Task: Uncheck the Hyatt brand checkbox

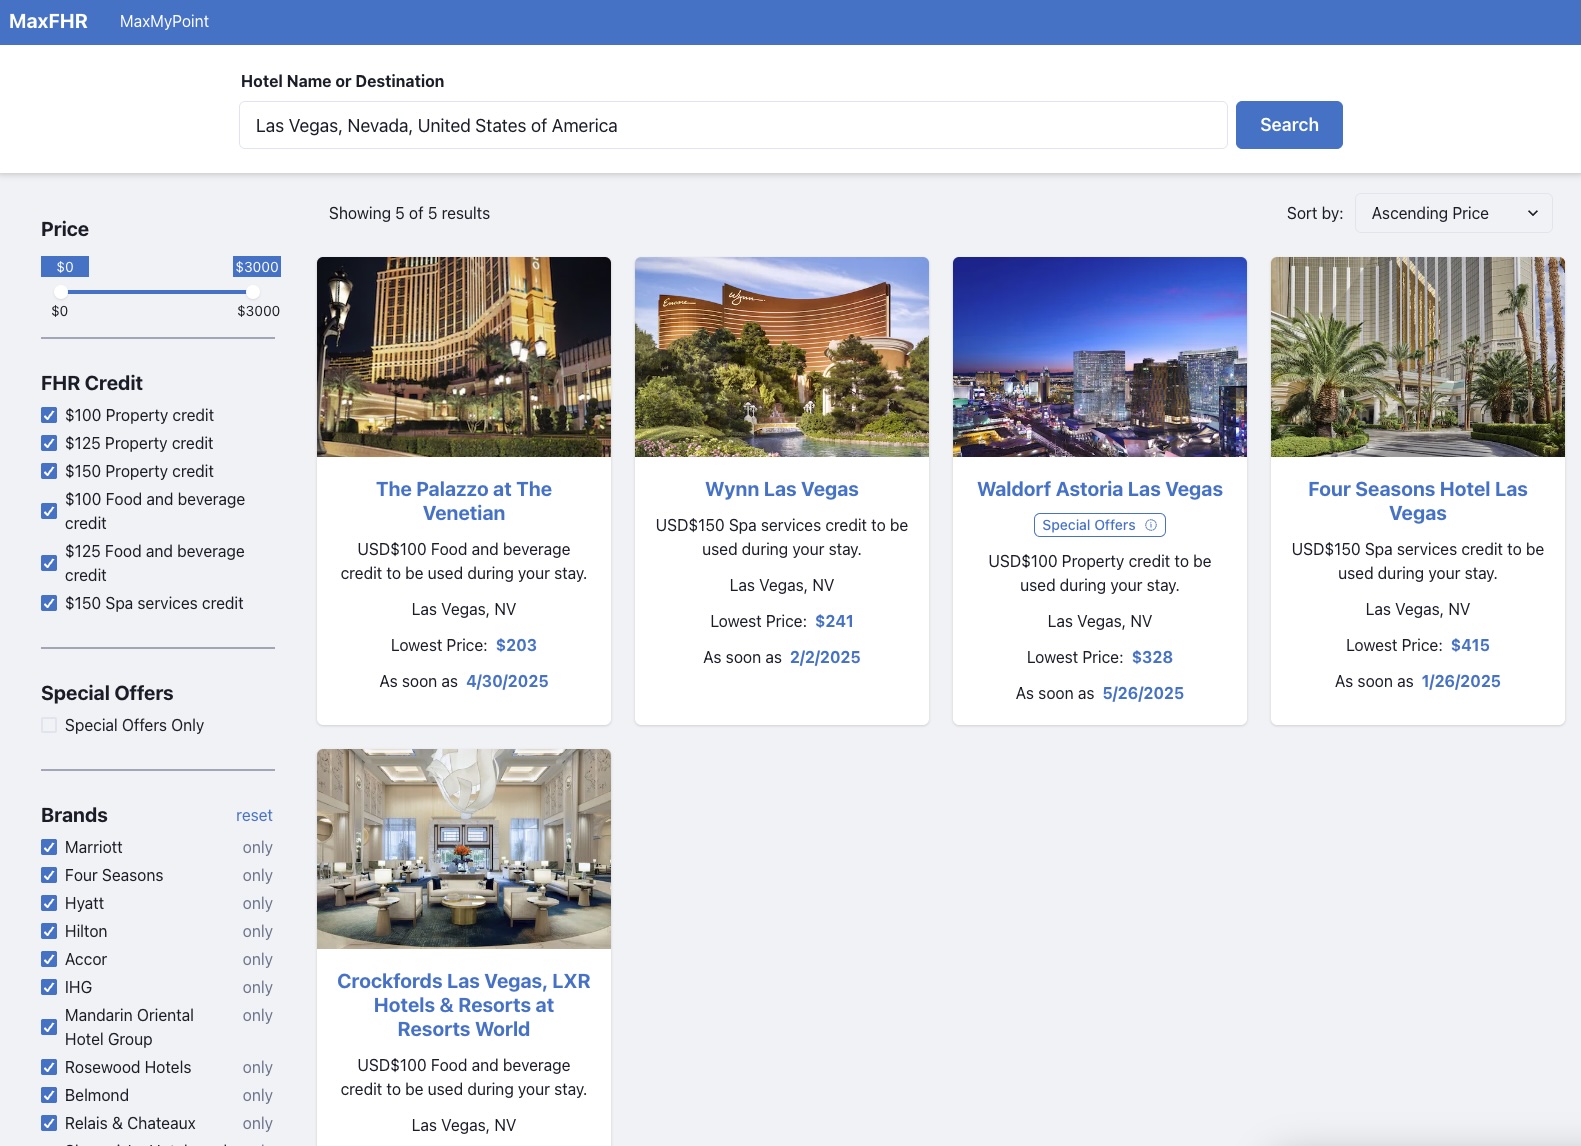Action: pyautogui.click(x=49, y=903)
